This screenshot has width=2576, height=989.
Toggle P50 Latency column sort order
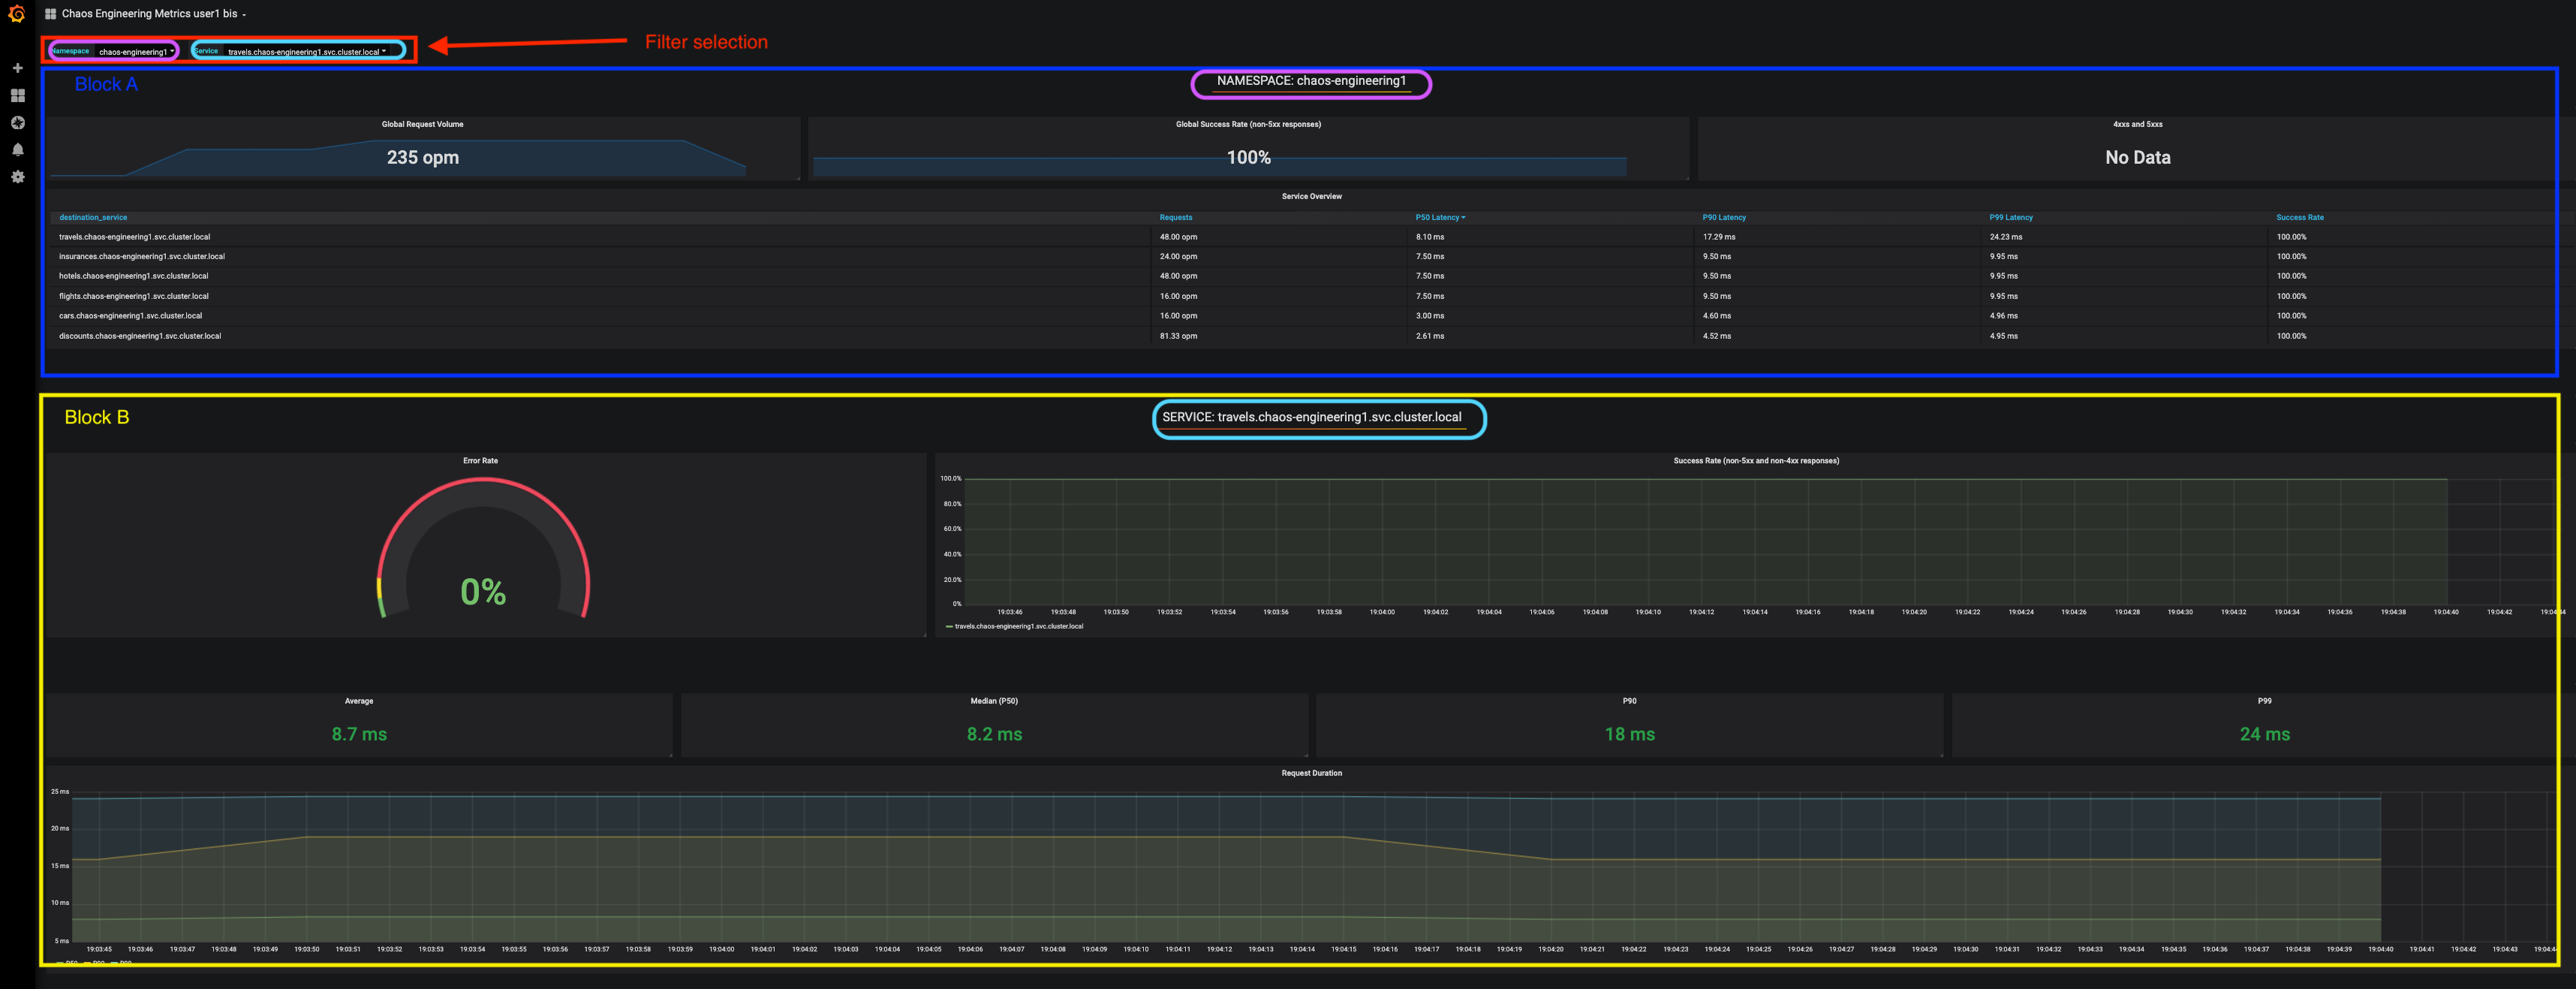click(1440, 217)
